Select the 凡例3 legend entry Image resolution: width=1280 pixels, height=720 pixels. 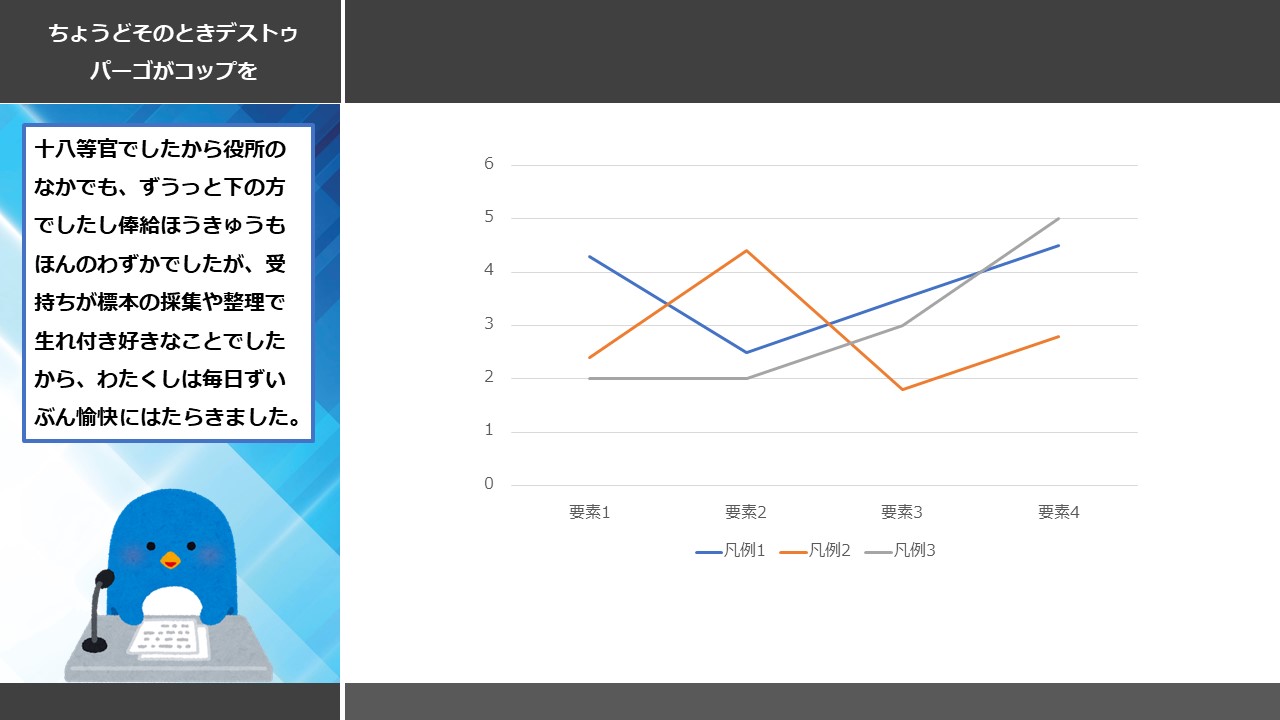(x=900, y=551)
